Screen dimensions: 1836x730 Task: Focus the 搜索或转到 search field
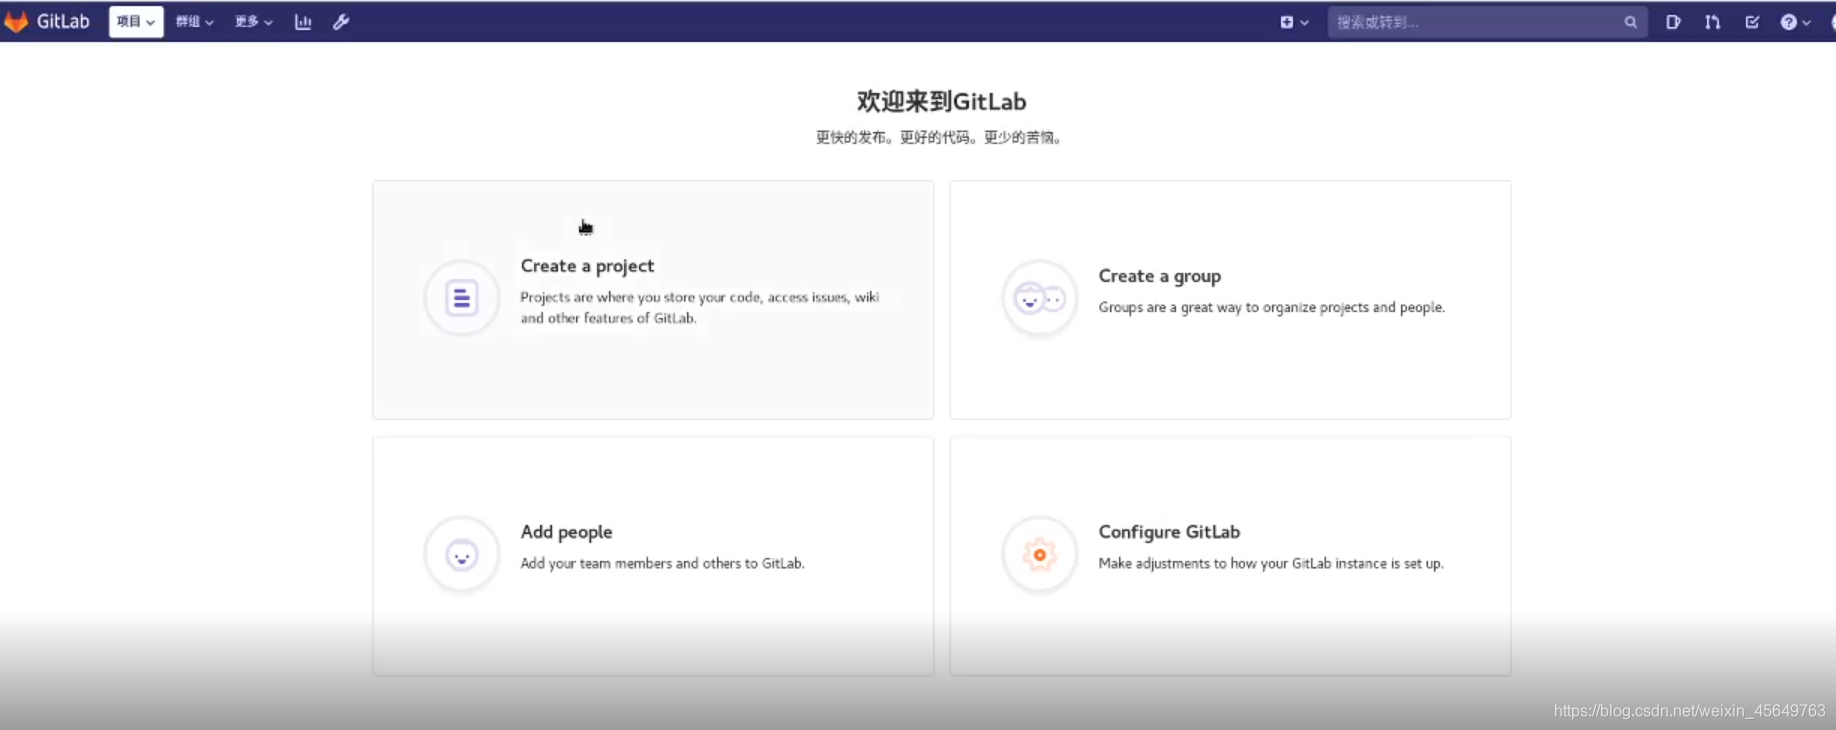tap(1487, 22)
